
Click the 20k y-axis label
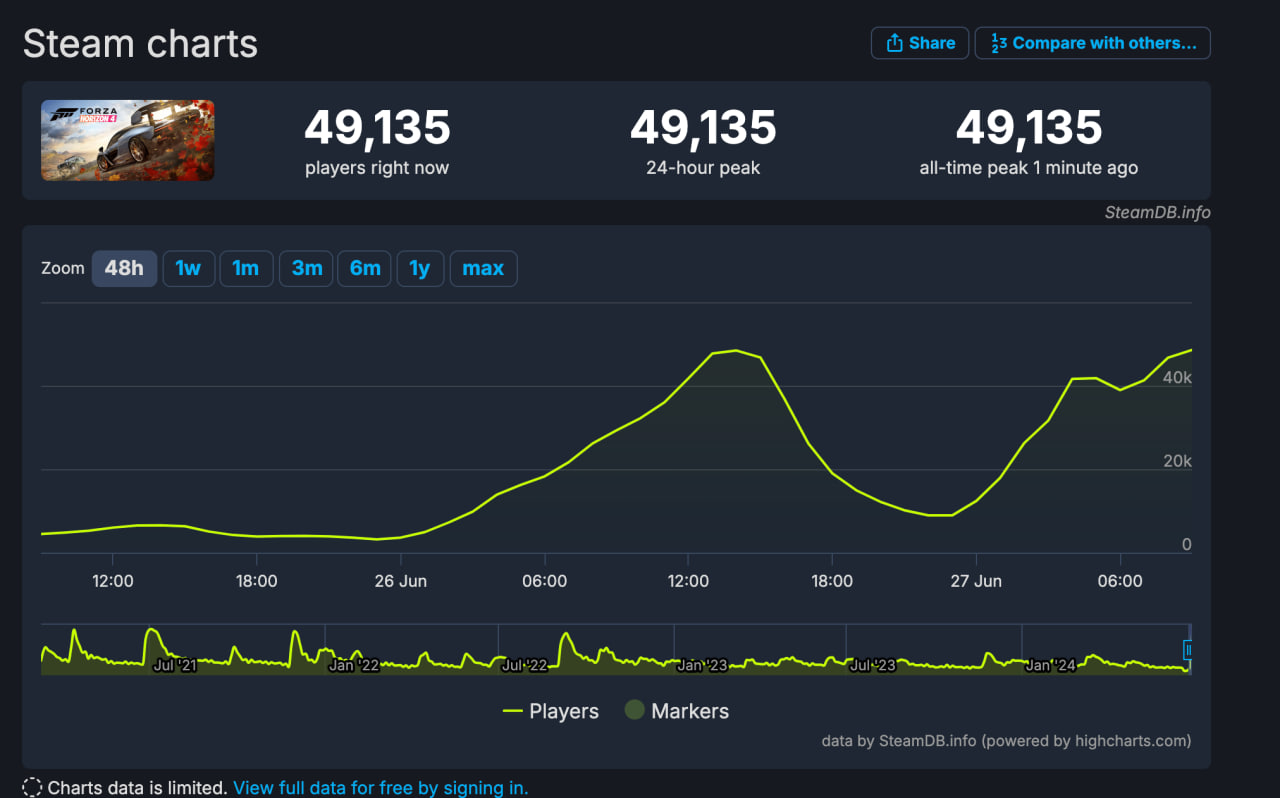(x=1176, y=461)
